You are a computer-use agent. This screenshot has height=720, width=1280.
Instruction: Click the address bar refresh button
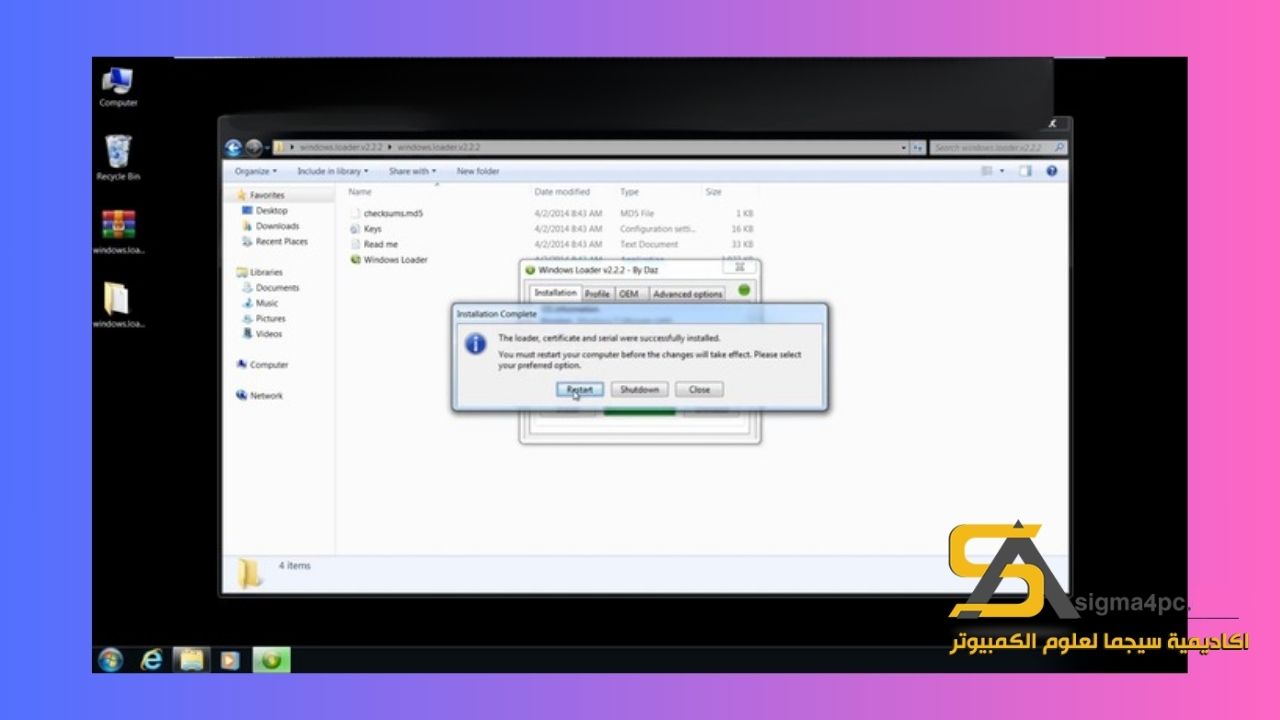[x=917, y=148]
